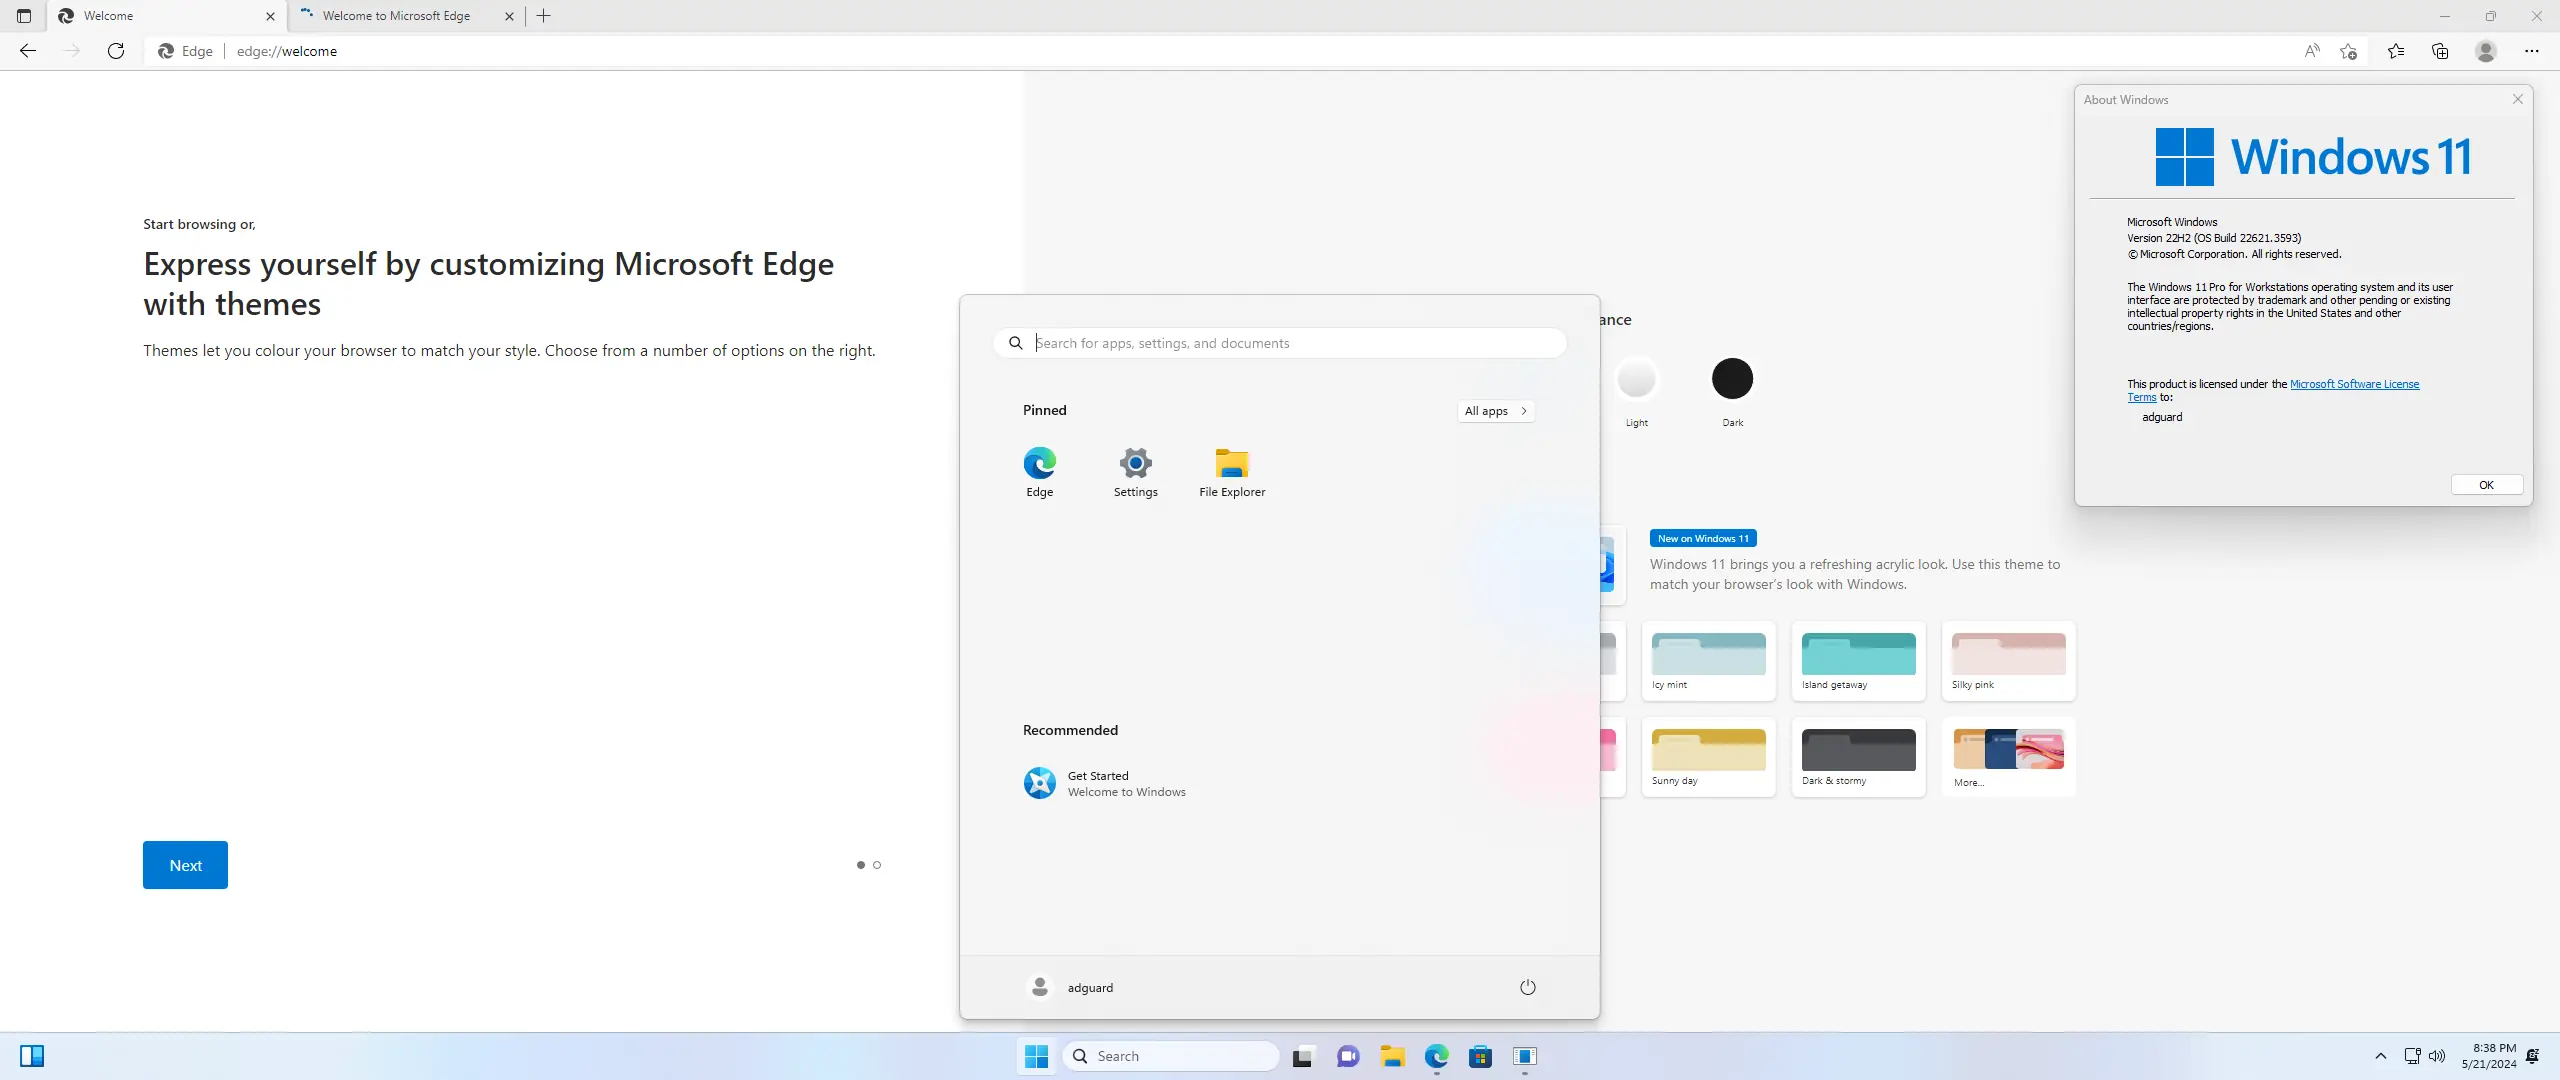This screenshot has height=1080, width=2560.
Task: Open the Collections icon in toolbar
Action: (2440, 51)
